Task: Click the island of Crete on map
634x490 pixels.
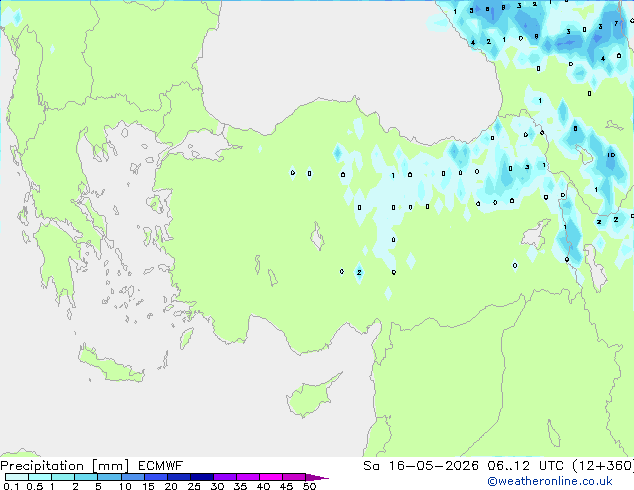Action: tap(110, 365)
